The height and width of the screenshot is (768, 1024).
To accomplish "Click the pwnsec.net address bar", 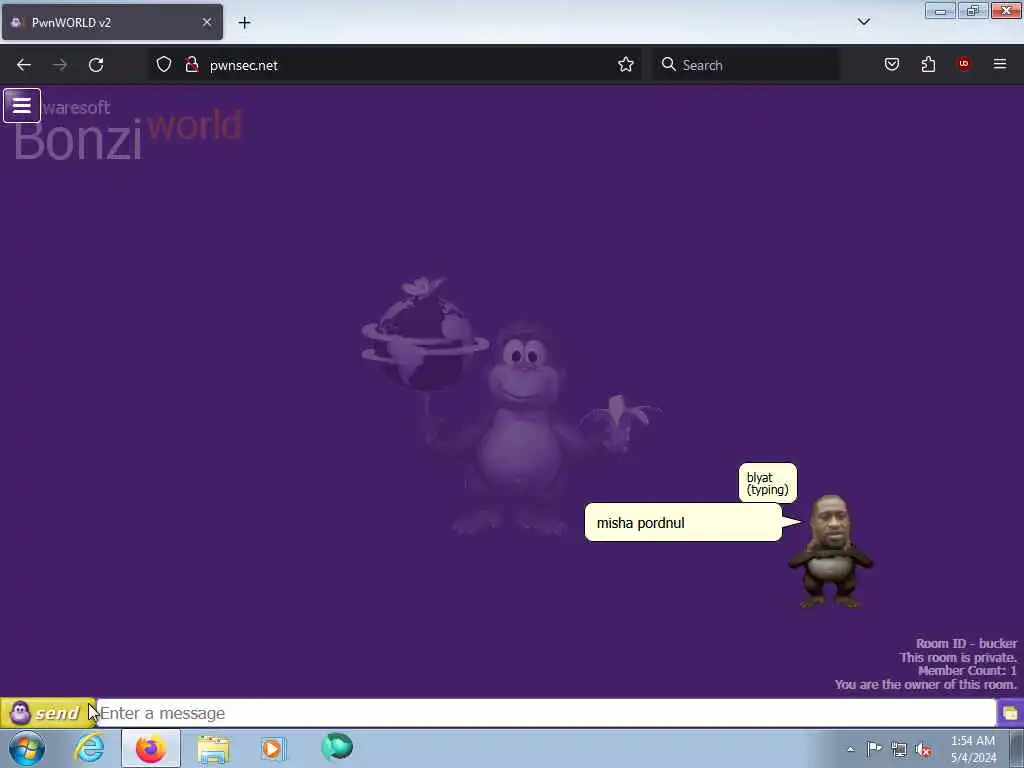I will 394,65.
